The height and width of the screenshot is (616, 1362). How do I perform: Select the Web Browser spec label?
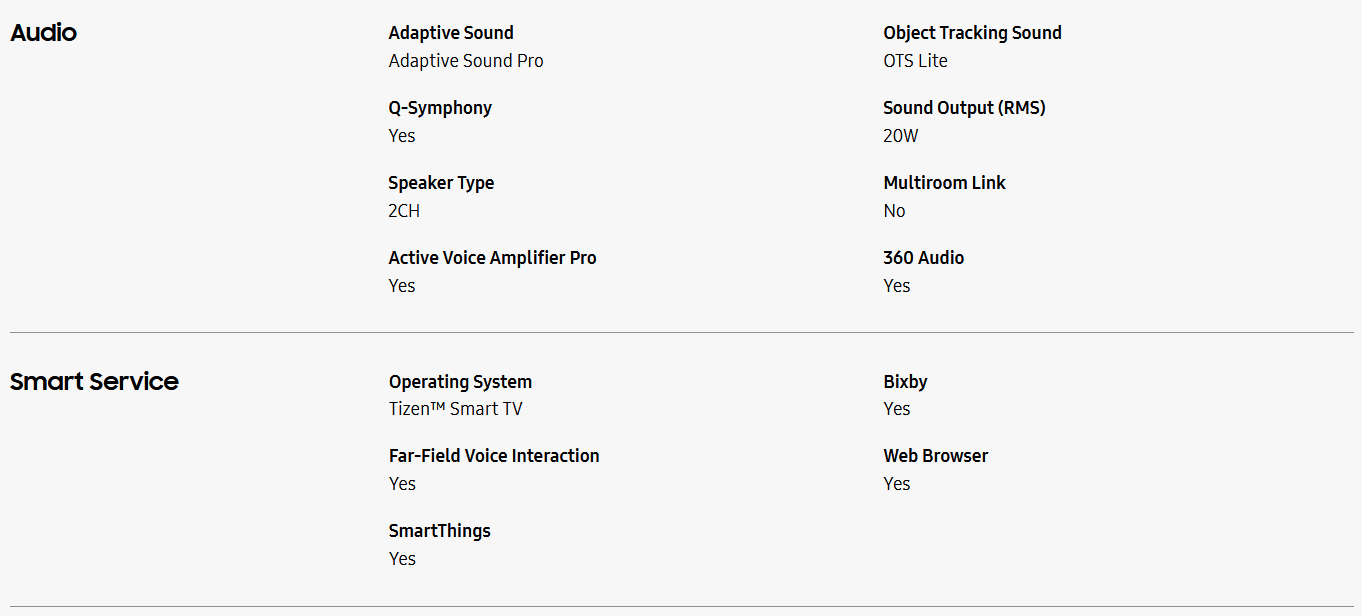pos(935,456)
